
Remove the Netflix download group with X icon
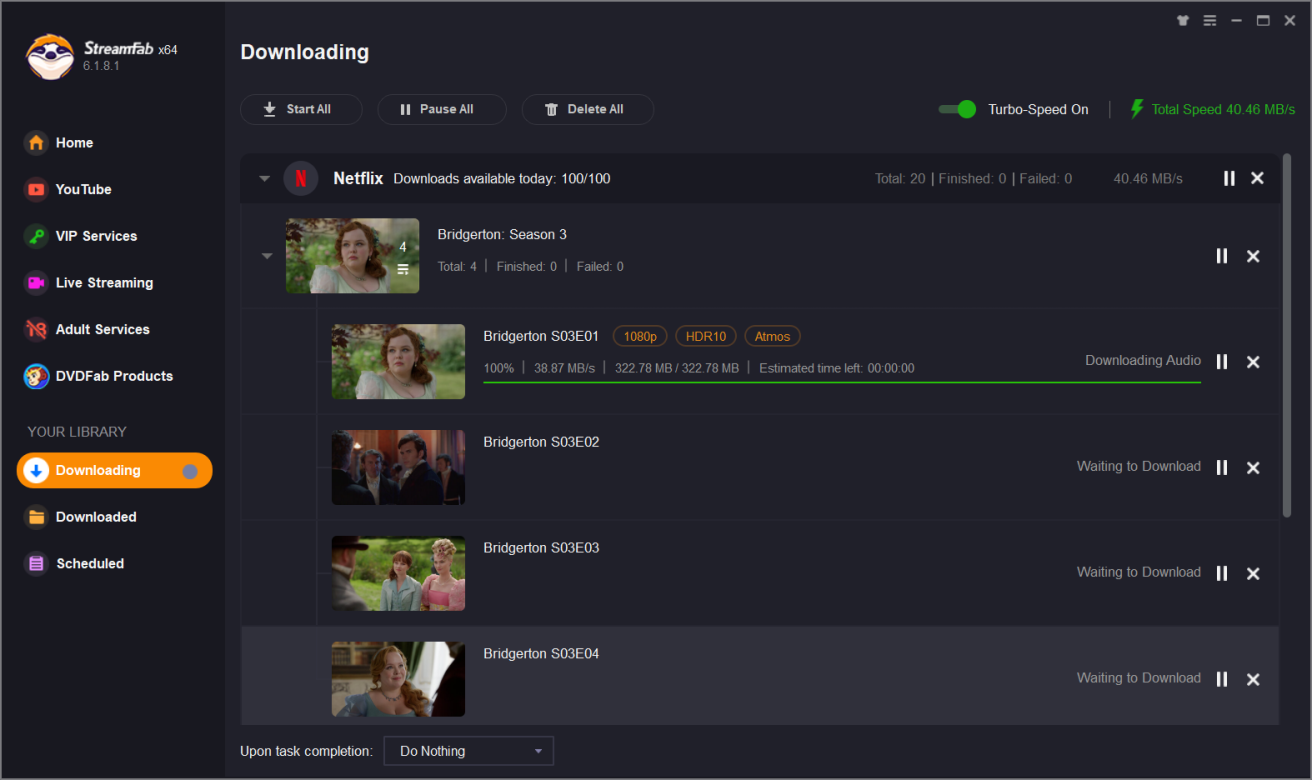[x=1257, y=178]
